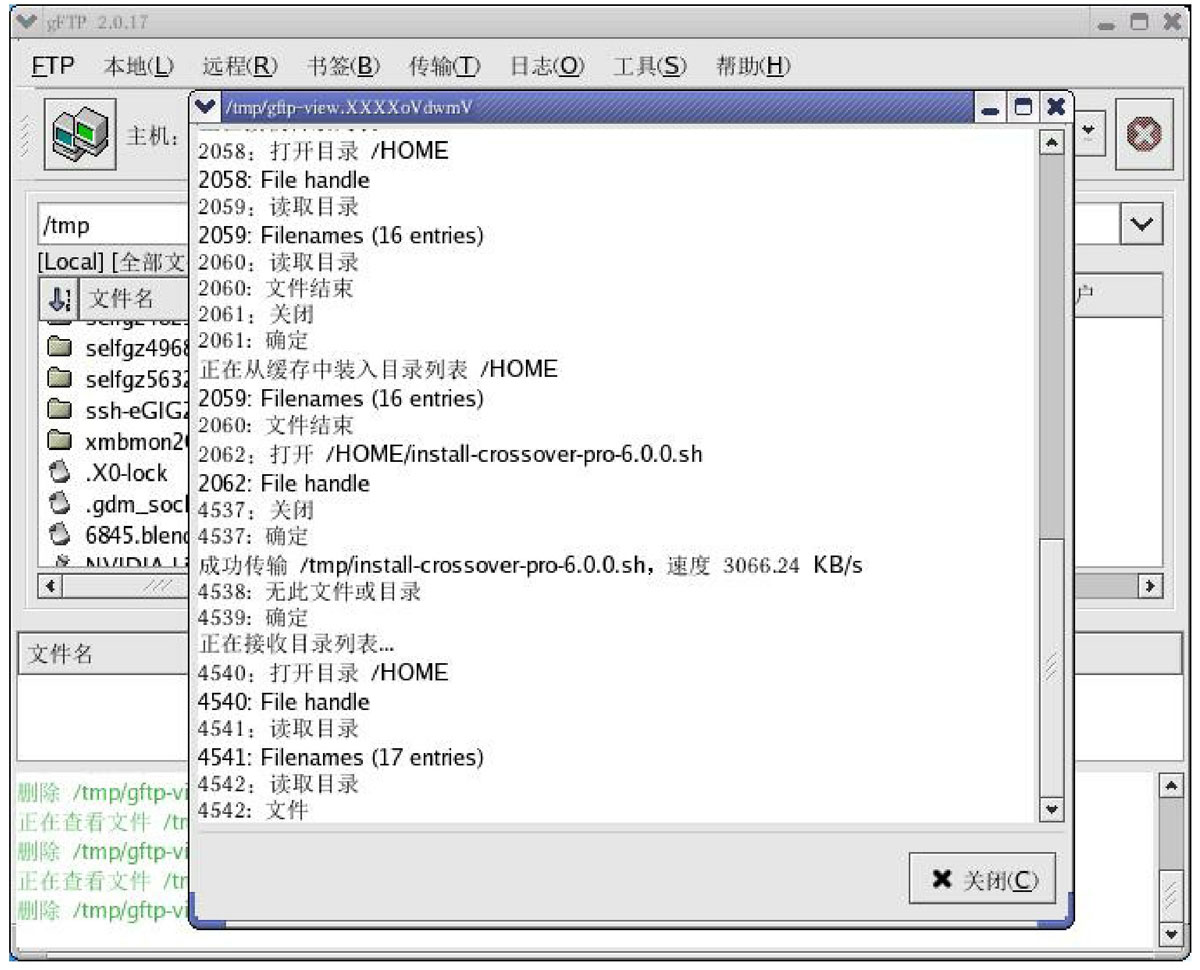
Task: Click the /tmp local path field
Action: click(112, 226)
